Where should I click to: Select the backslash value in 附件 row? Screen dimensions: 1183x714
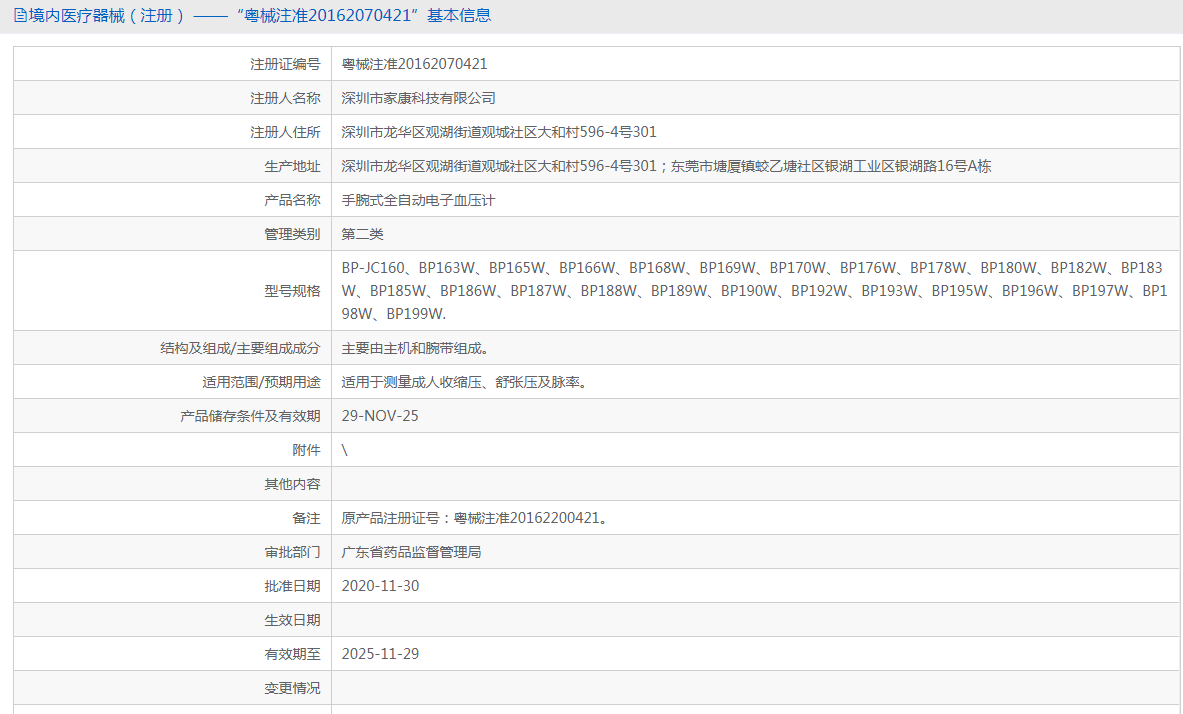point(344,450)
